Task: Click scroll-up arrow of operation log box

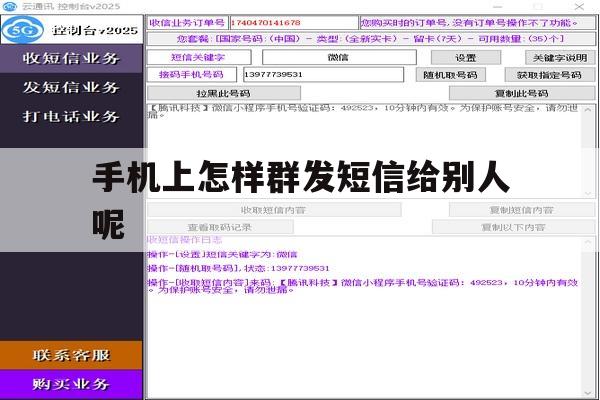Action: (x=588, y=242)
